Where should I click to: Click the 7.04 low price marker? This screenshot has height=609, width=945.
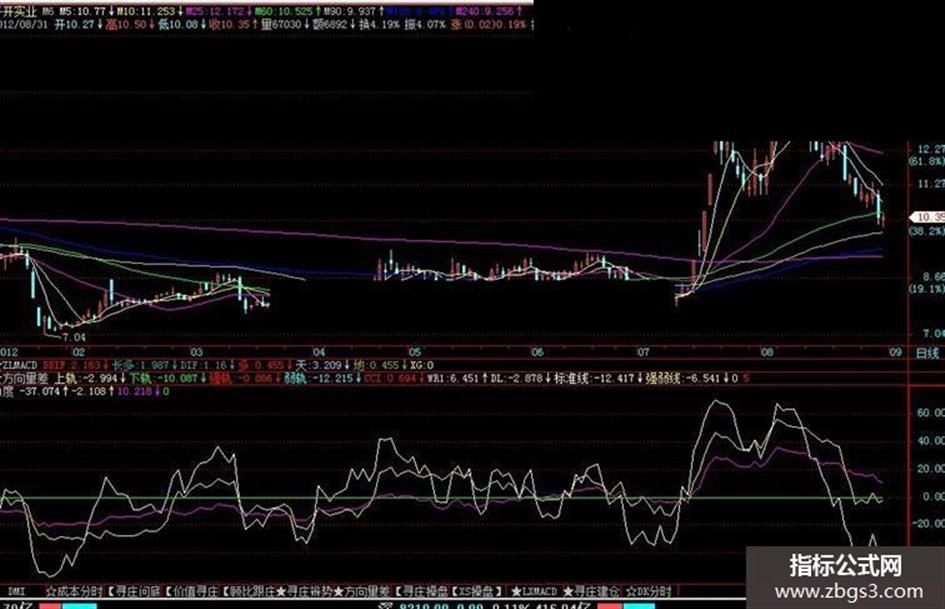pos(74,338)
